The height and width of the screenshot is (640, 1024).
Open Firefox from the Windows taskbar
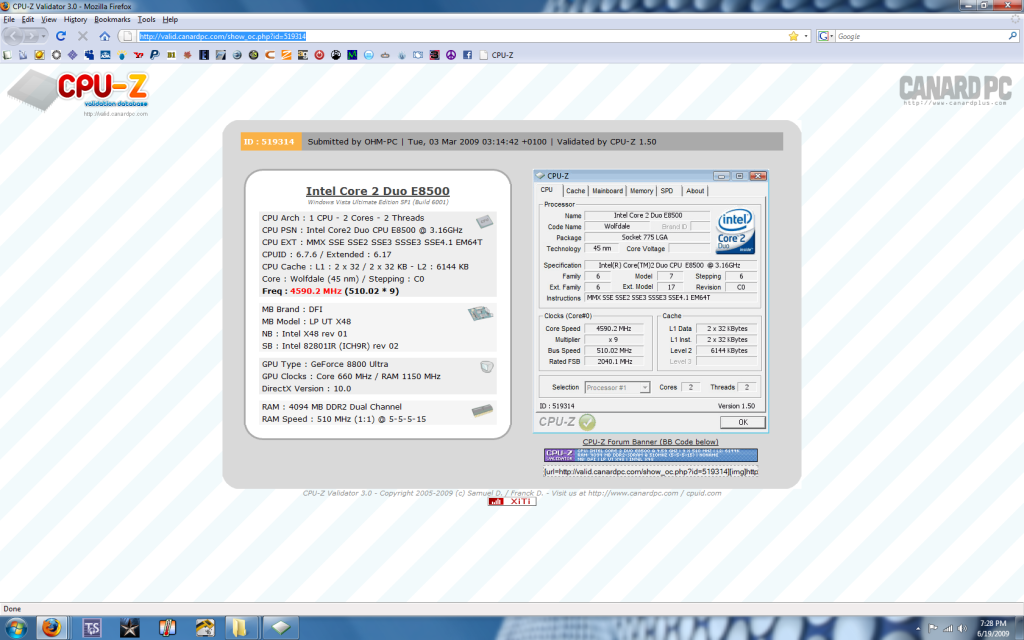pyautogui.click(x=50, y=627)
